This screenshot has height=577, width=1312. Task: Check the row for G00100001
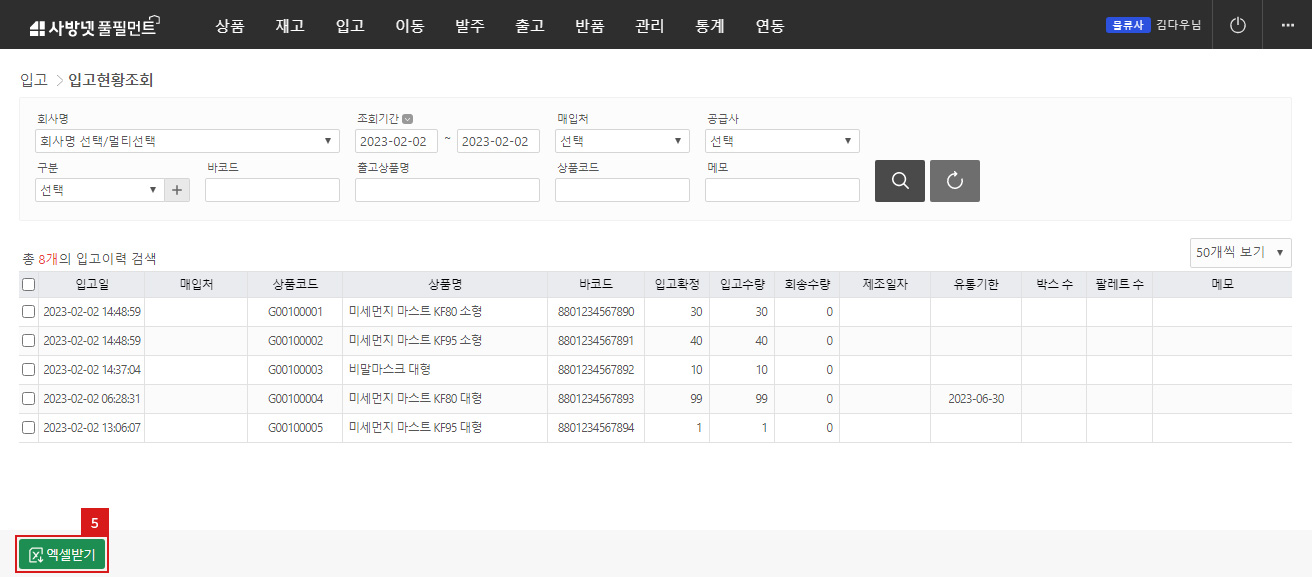pos(28,312)
